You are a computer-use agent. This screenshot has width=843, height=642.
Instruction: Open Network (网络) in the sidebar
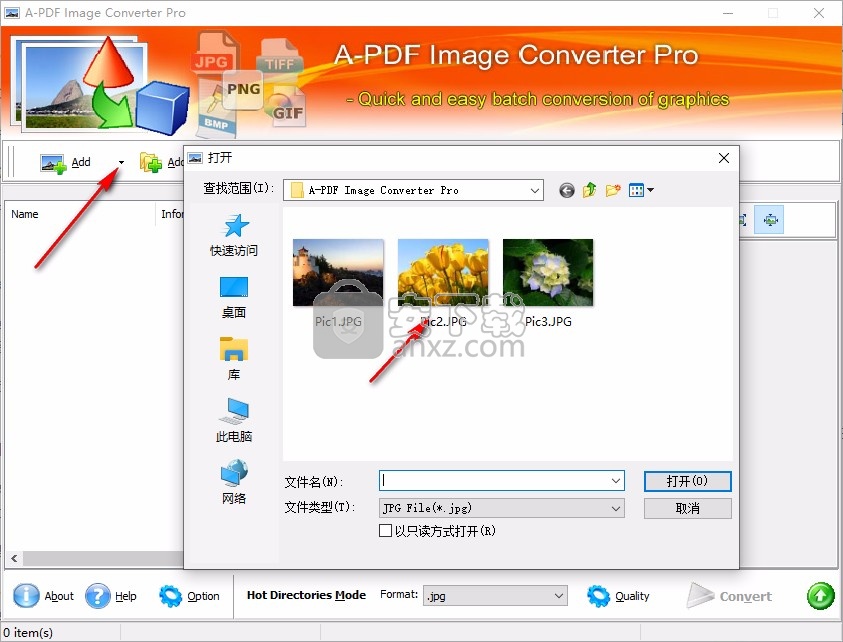click(x=234, y=482)
